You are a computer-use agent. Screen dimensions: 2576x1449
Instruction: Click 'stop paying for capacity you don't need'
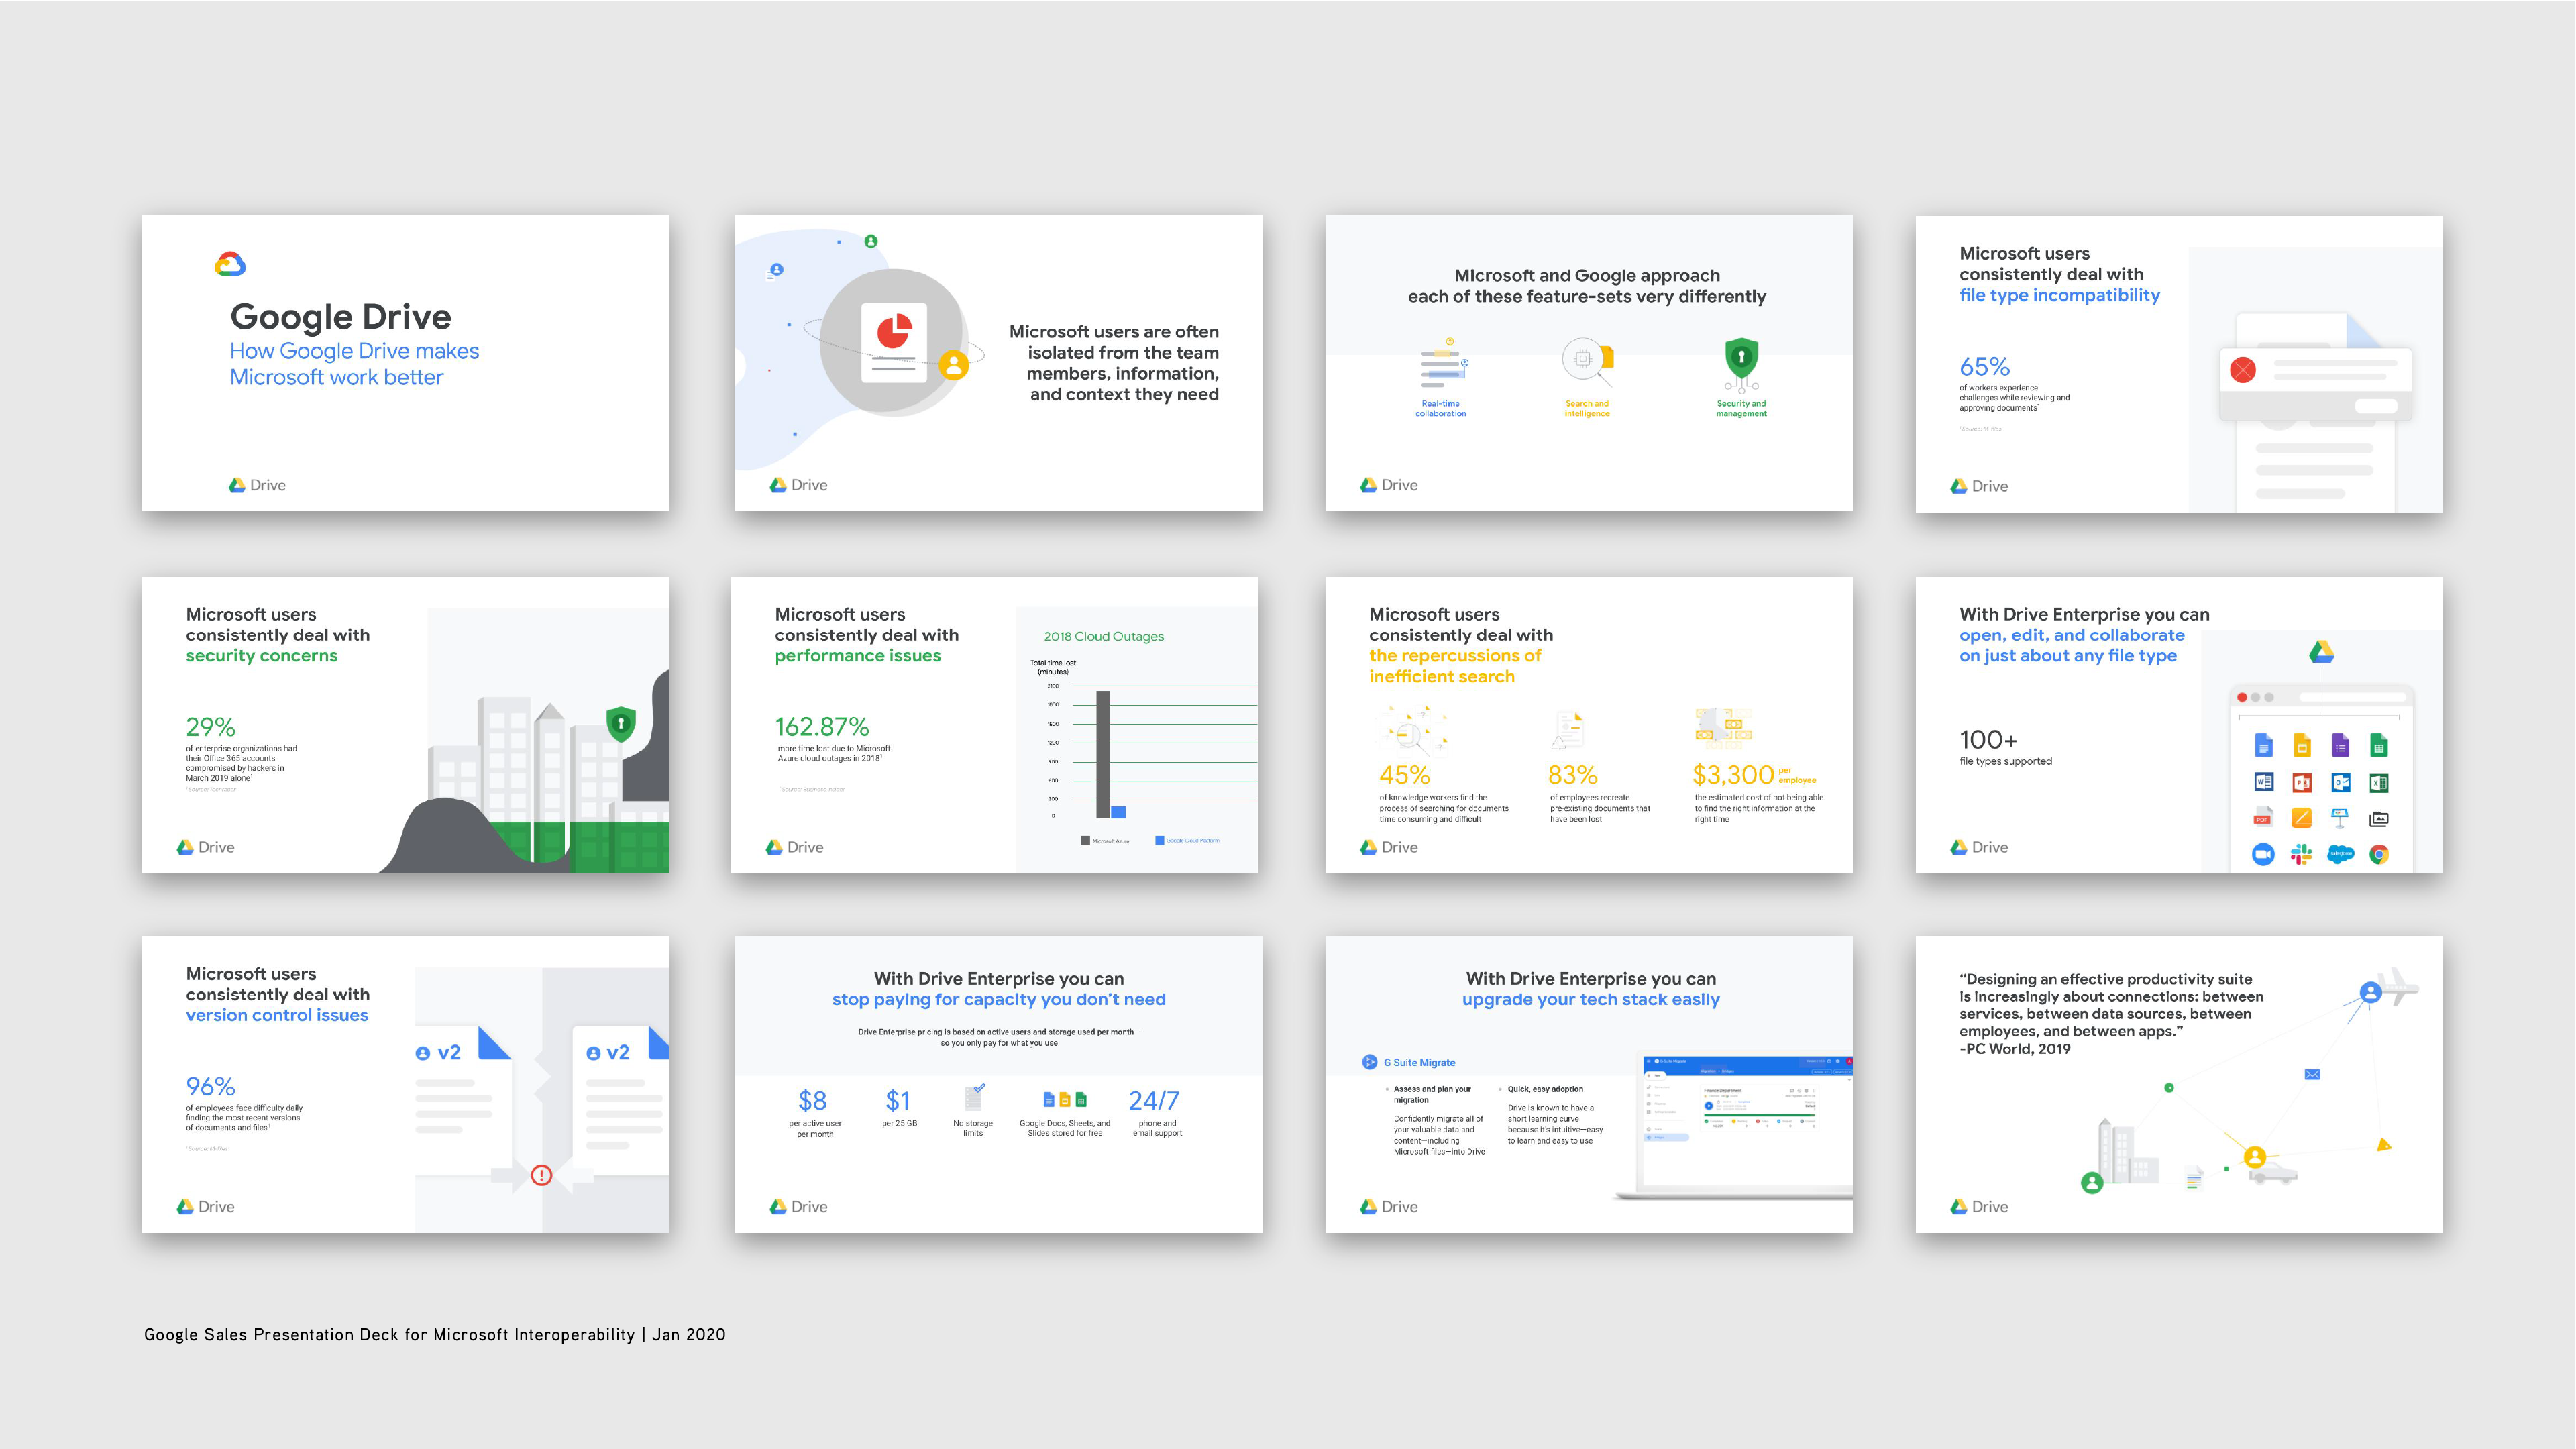pyautogui.click(x=998, y=999)
